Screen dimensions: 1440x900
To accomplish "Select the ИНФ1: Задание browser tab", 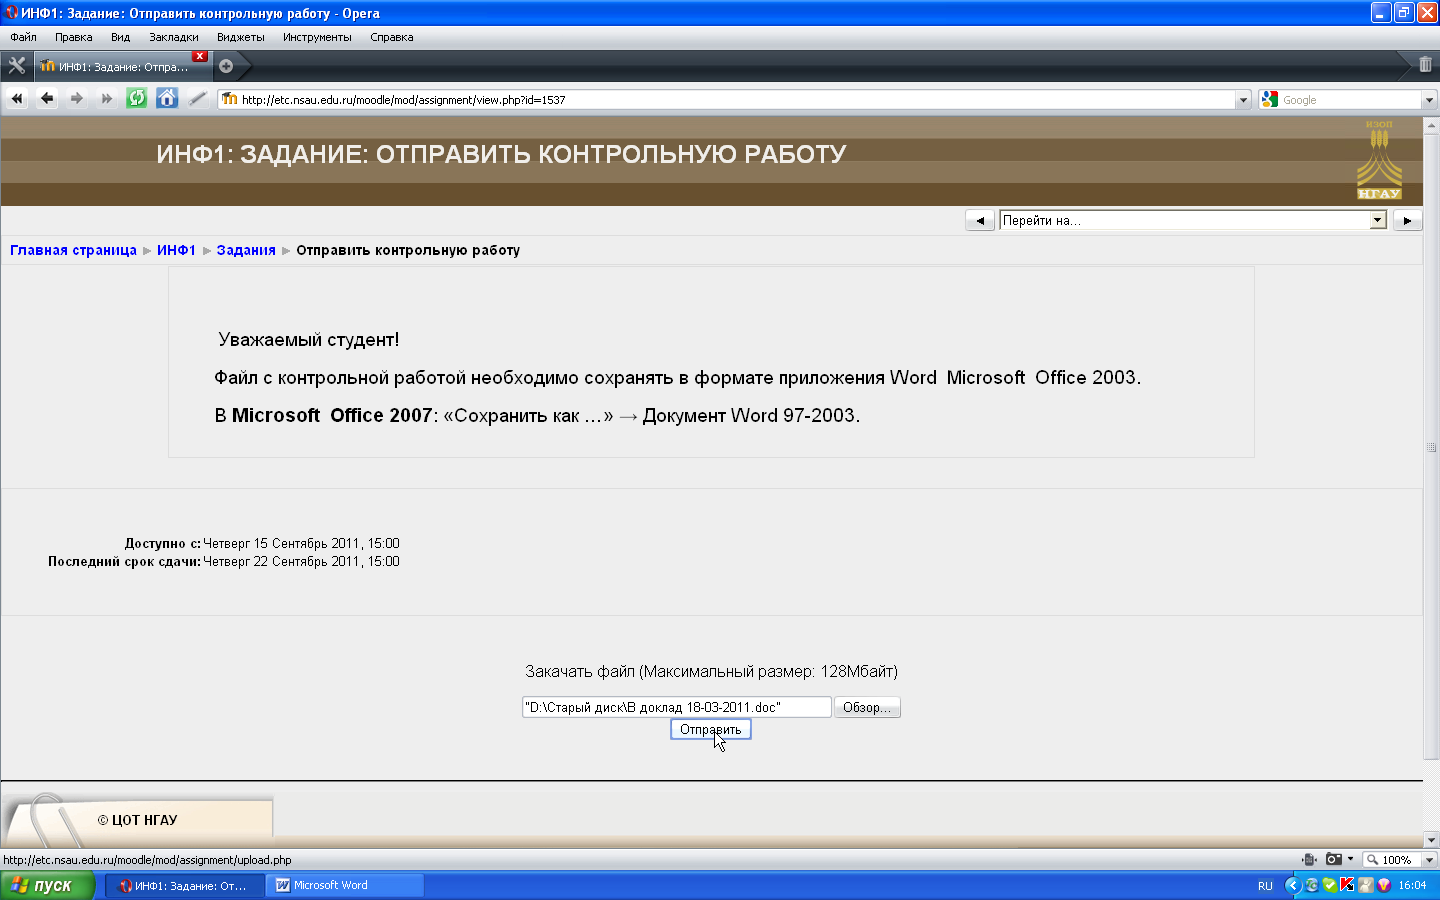I will point(121,66).
